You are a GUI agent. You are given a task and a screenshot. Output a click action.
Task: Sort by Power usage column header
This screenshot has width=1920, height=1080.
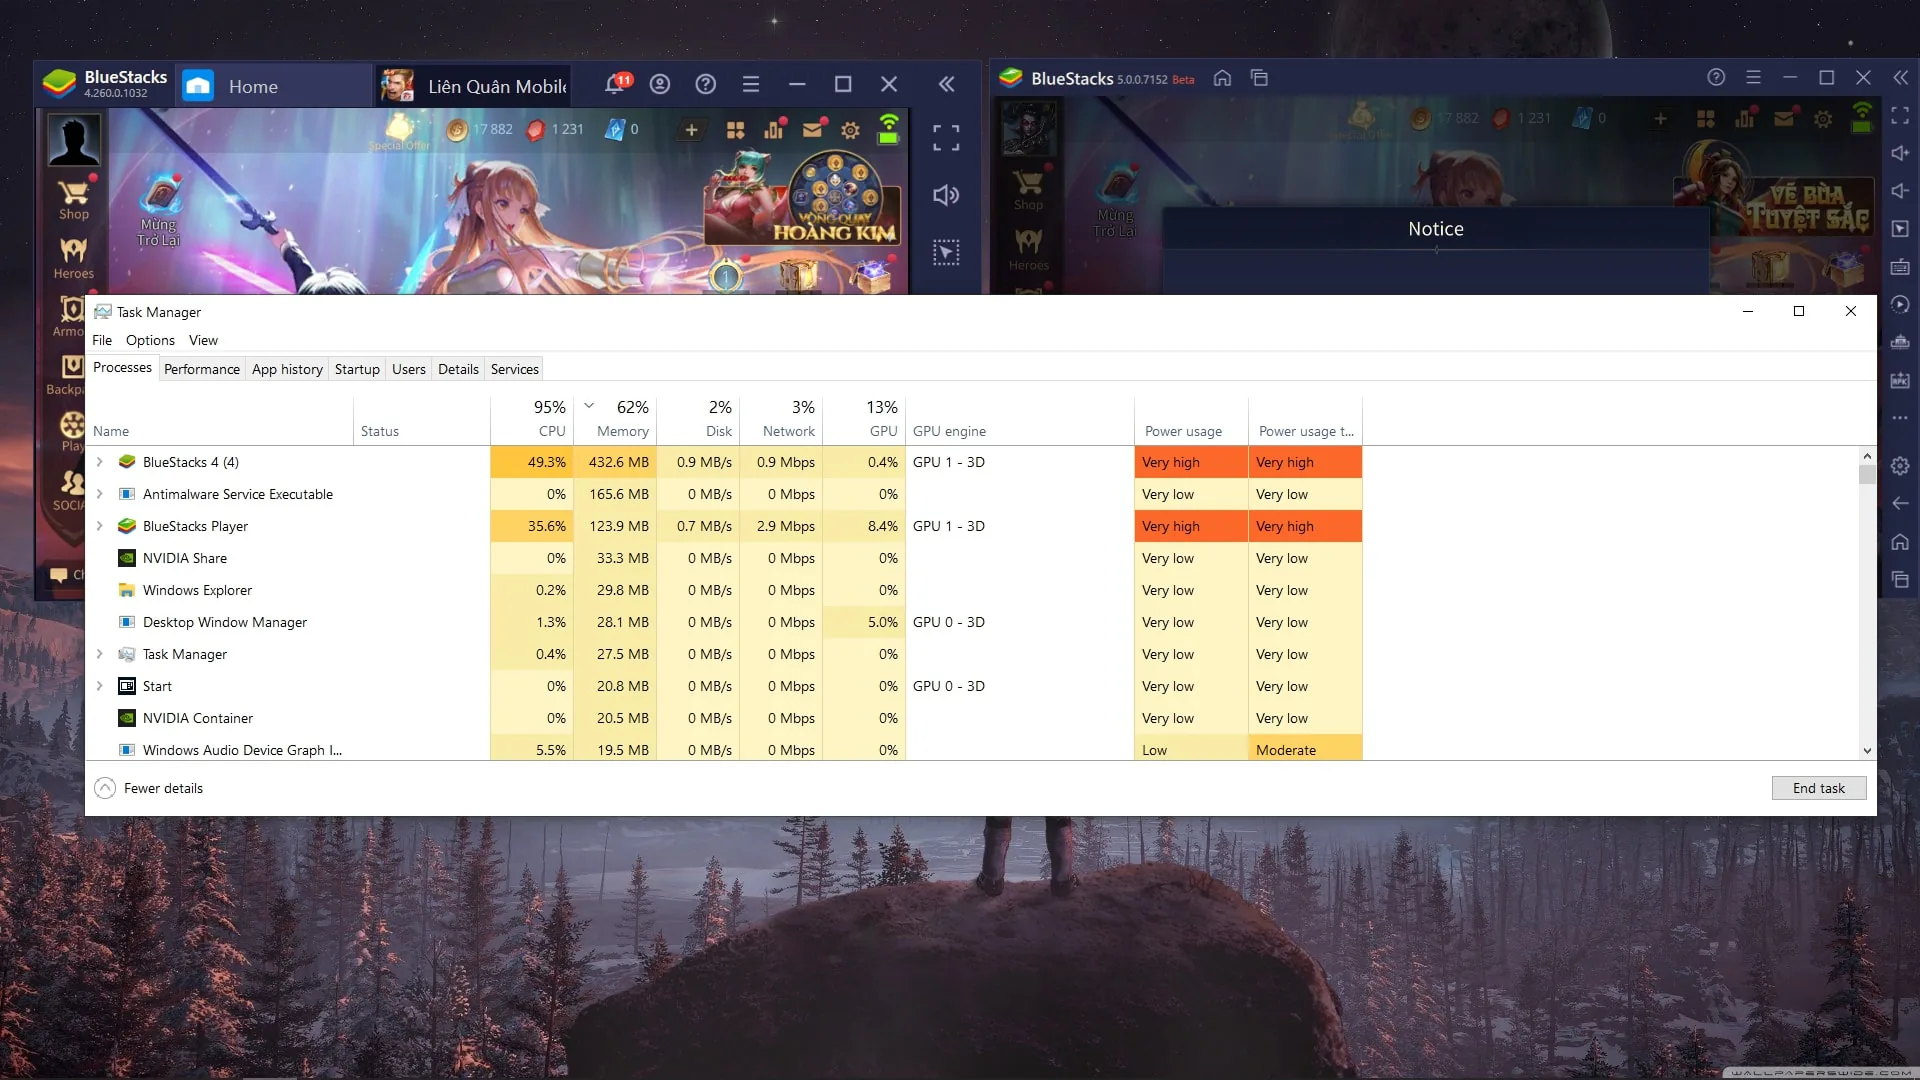point(1191,419)
